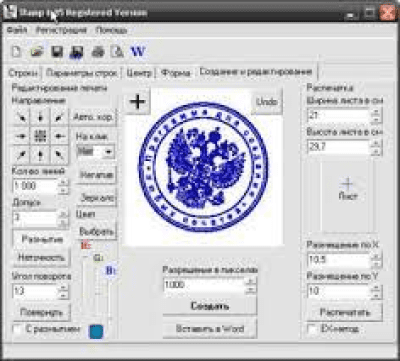The height and width of the screenshot is (361, 400).
Task: Click the Создать button
Action: tap(210, 306)
